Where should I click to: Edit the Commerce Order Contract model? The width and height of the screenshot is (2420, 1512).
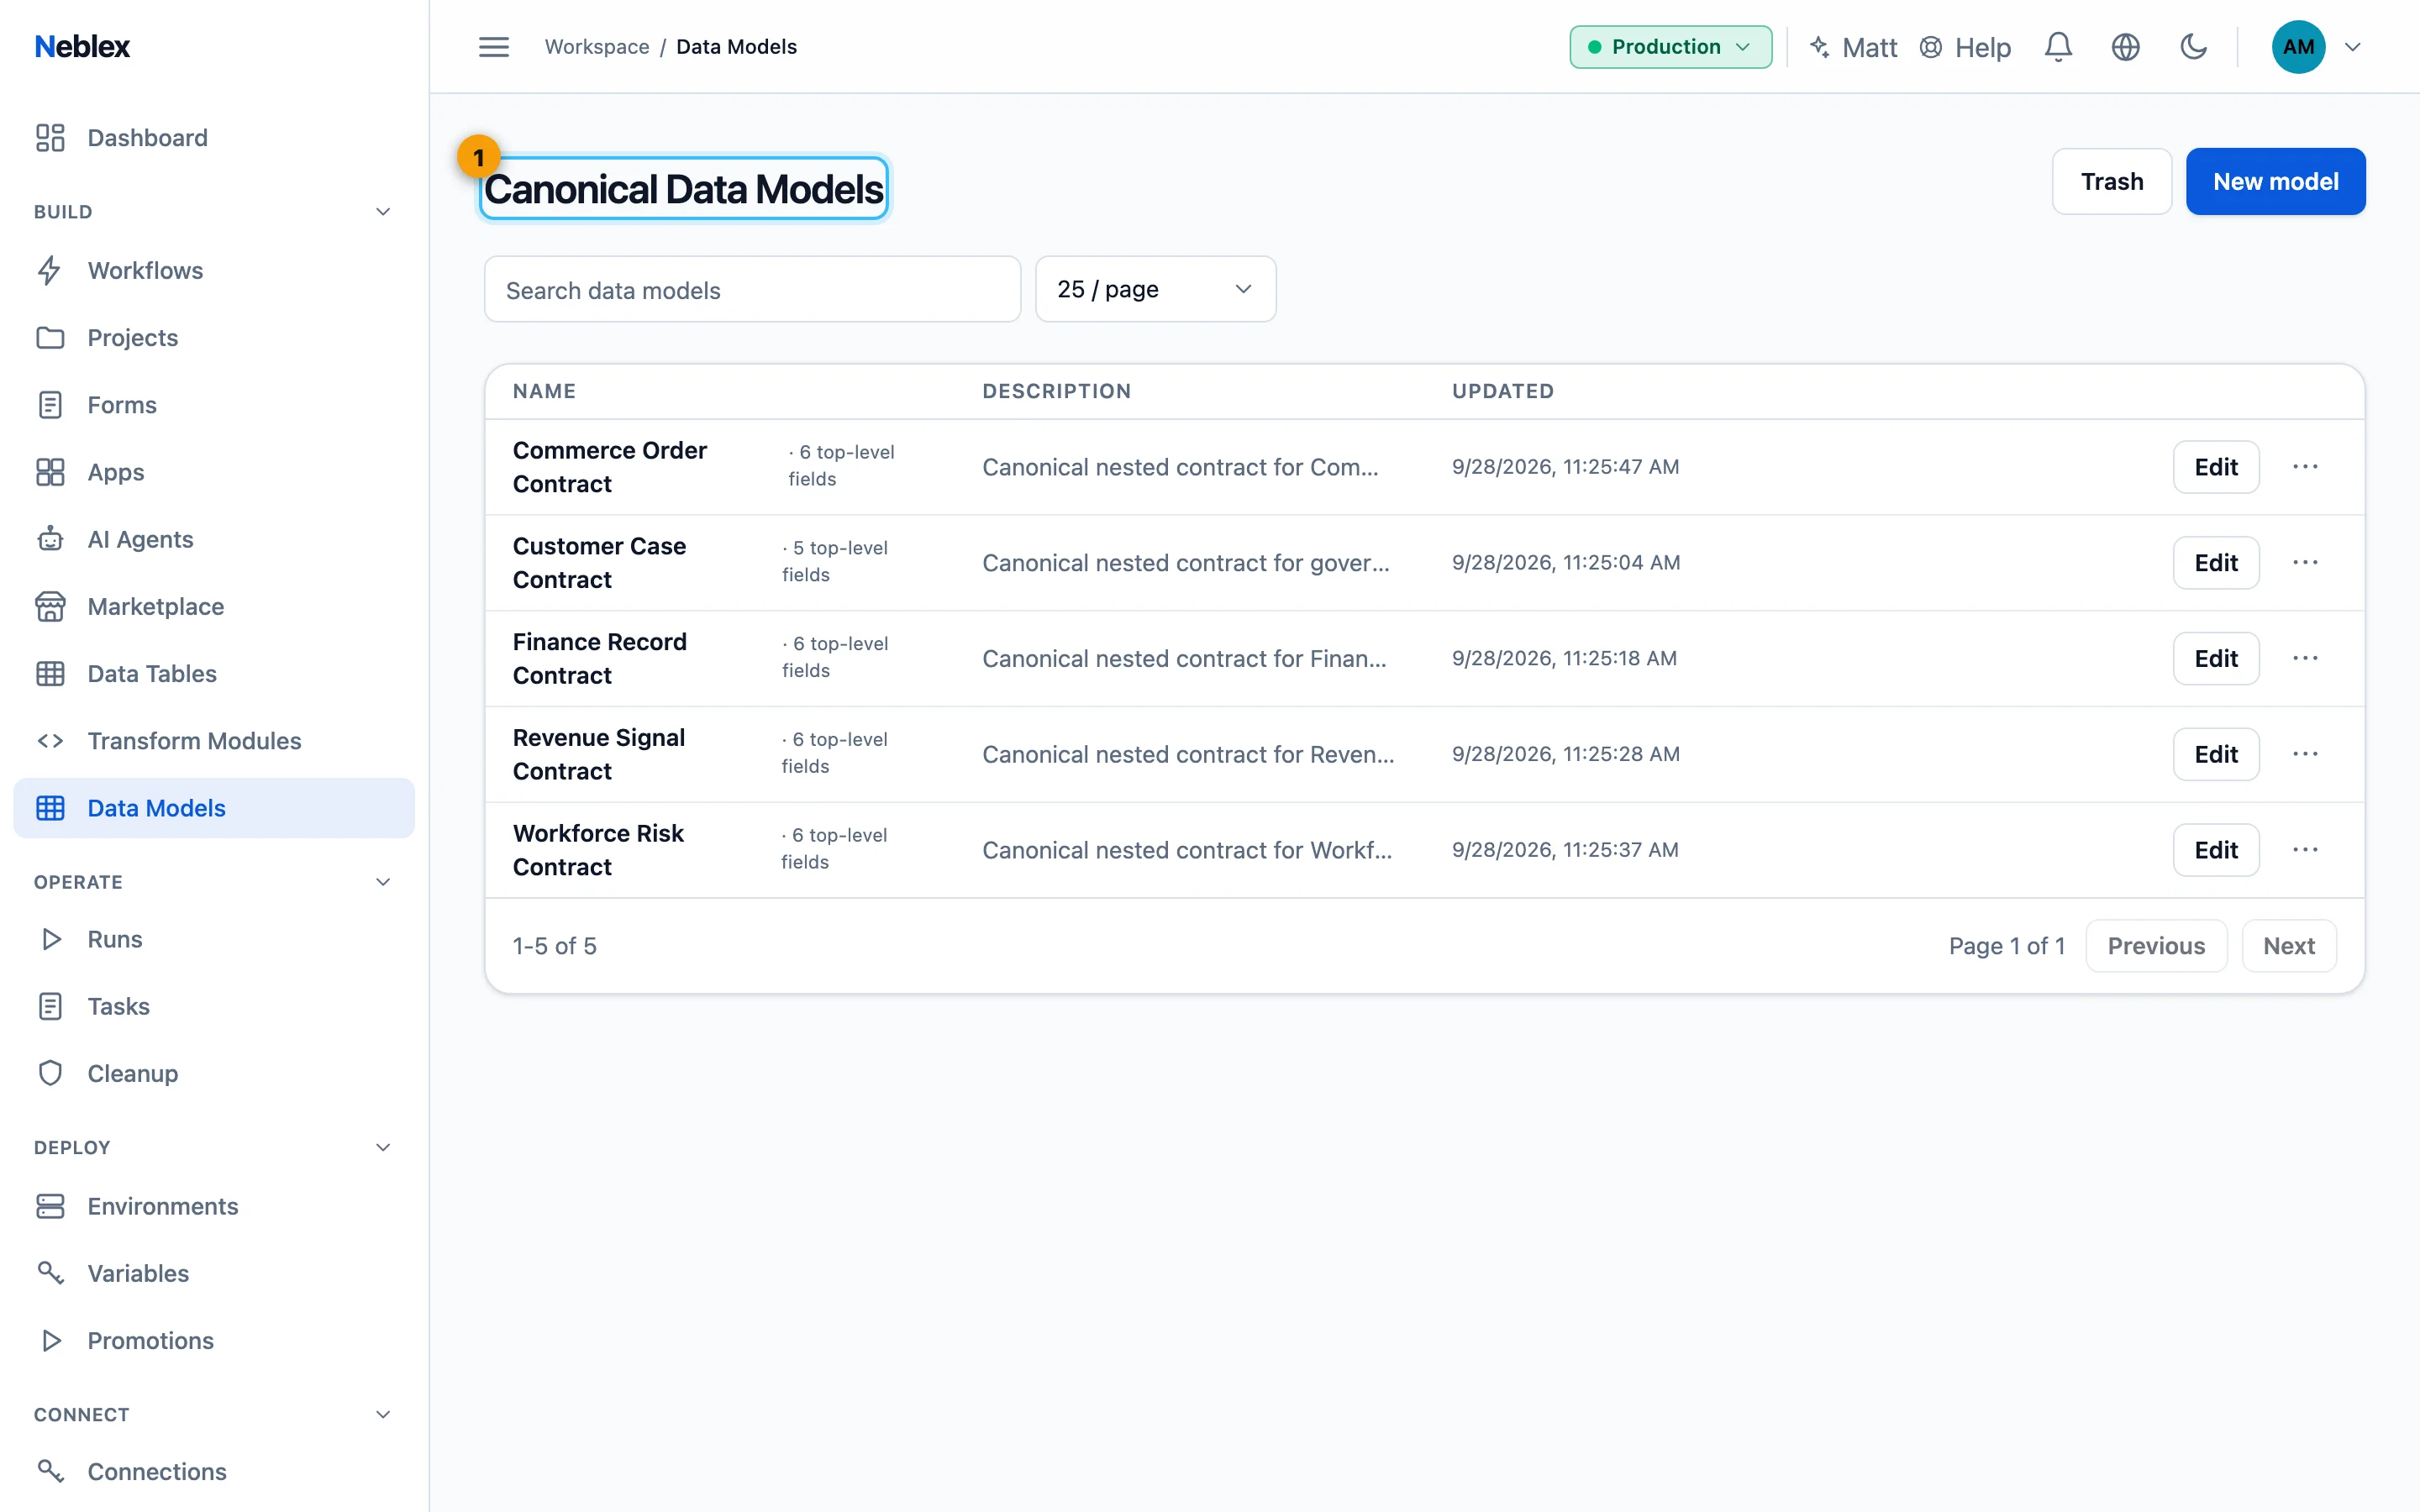pos(2216,467)
